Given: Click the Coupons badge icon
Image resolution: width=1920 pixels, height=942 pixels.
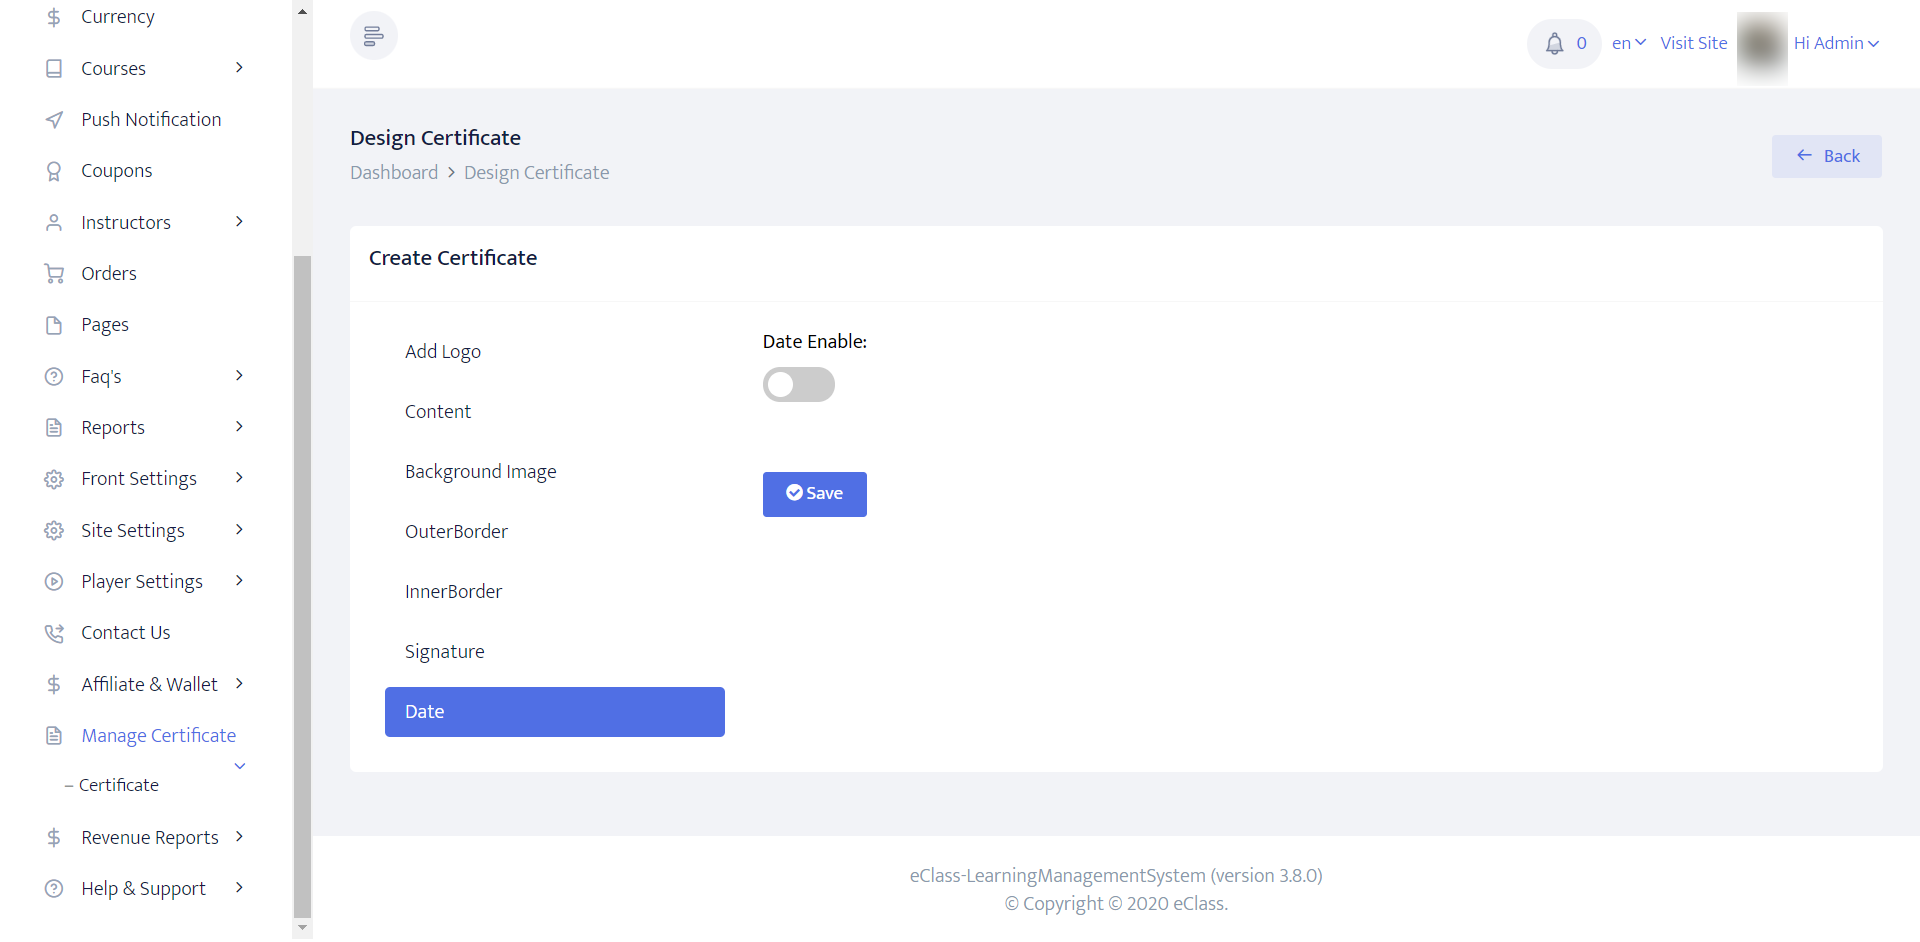Looking at the screenshot, I should click(x=54, y=171).
